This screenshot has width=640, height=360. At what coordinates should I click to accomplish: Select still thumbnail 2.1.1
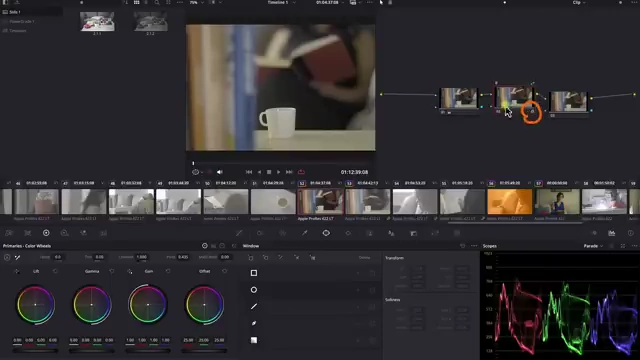(x=97, y=21)
